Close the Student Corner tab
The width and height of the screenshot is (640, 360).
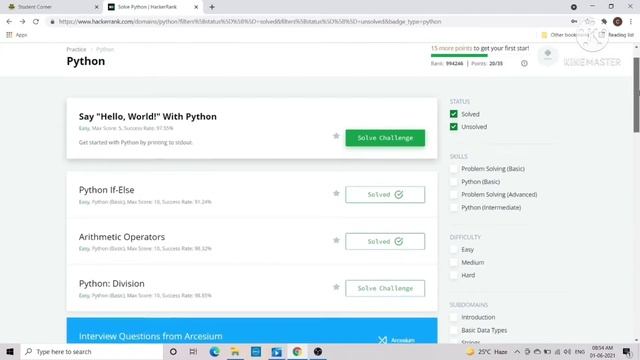point(97,7)
